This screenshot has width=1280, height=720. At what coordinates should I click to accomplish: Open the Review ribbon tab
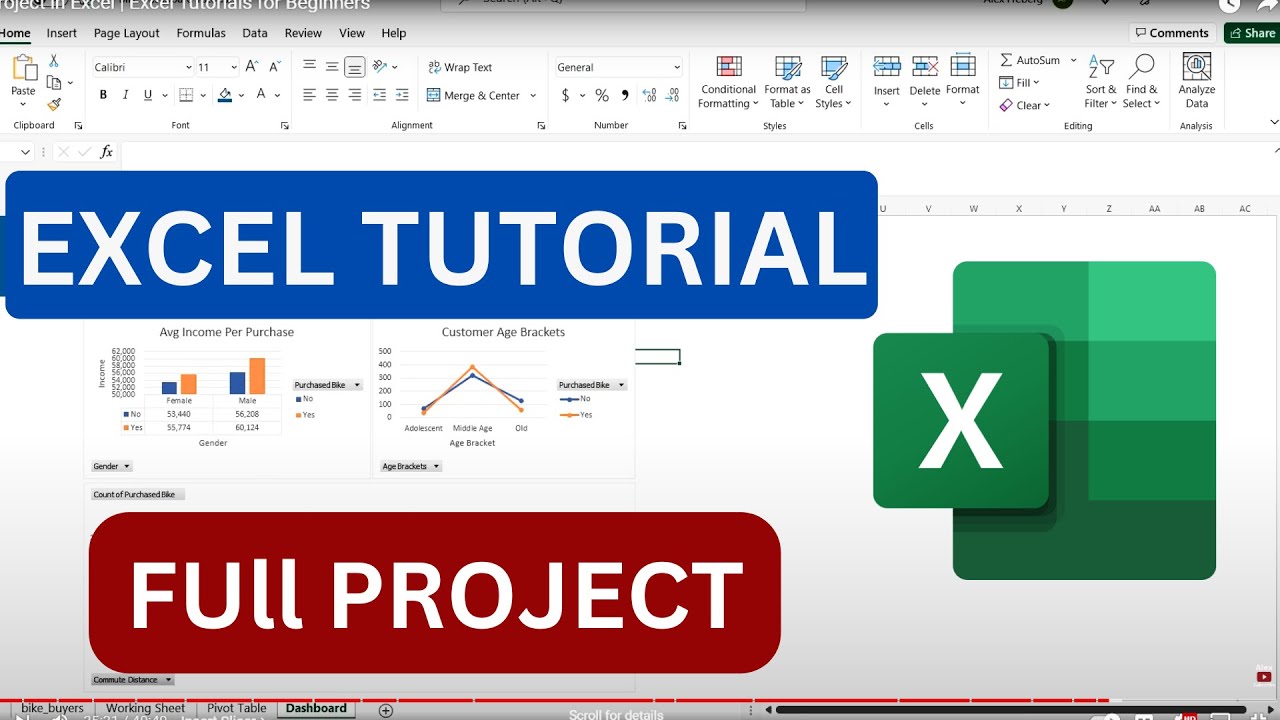[303, 33]
